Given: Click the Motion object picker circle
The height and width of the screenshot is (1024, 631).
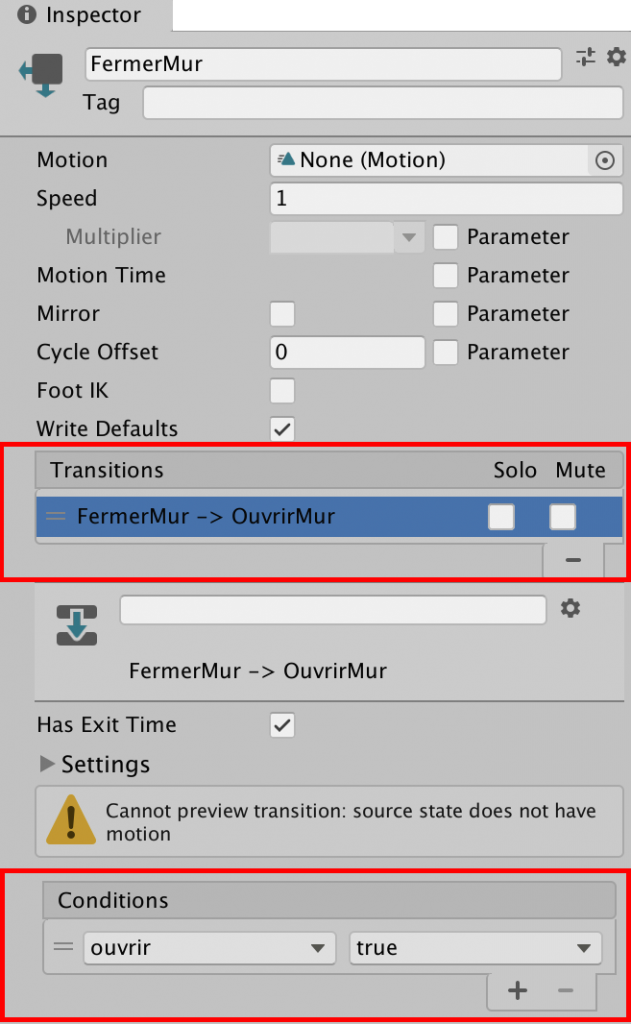Looking at the screenshot, I should (605, 160).
